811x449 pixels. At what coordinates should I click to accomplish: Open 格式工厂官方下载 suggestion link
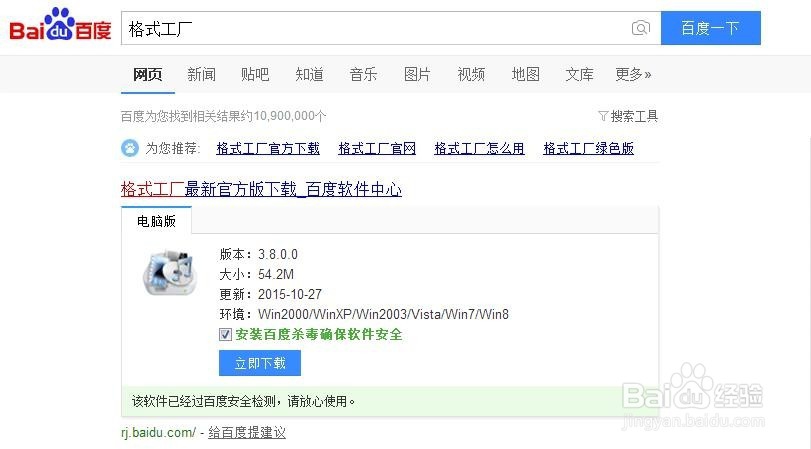[x=268, y=148]
